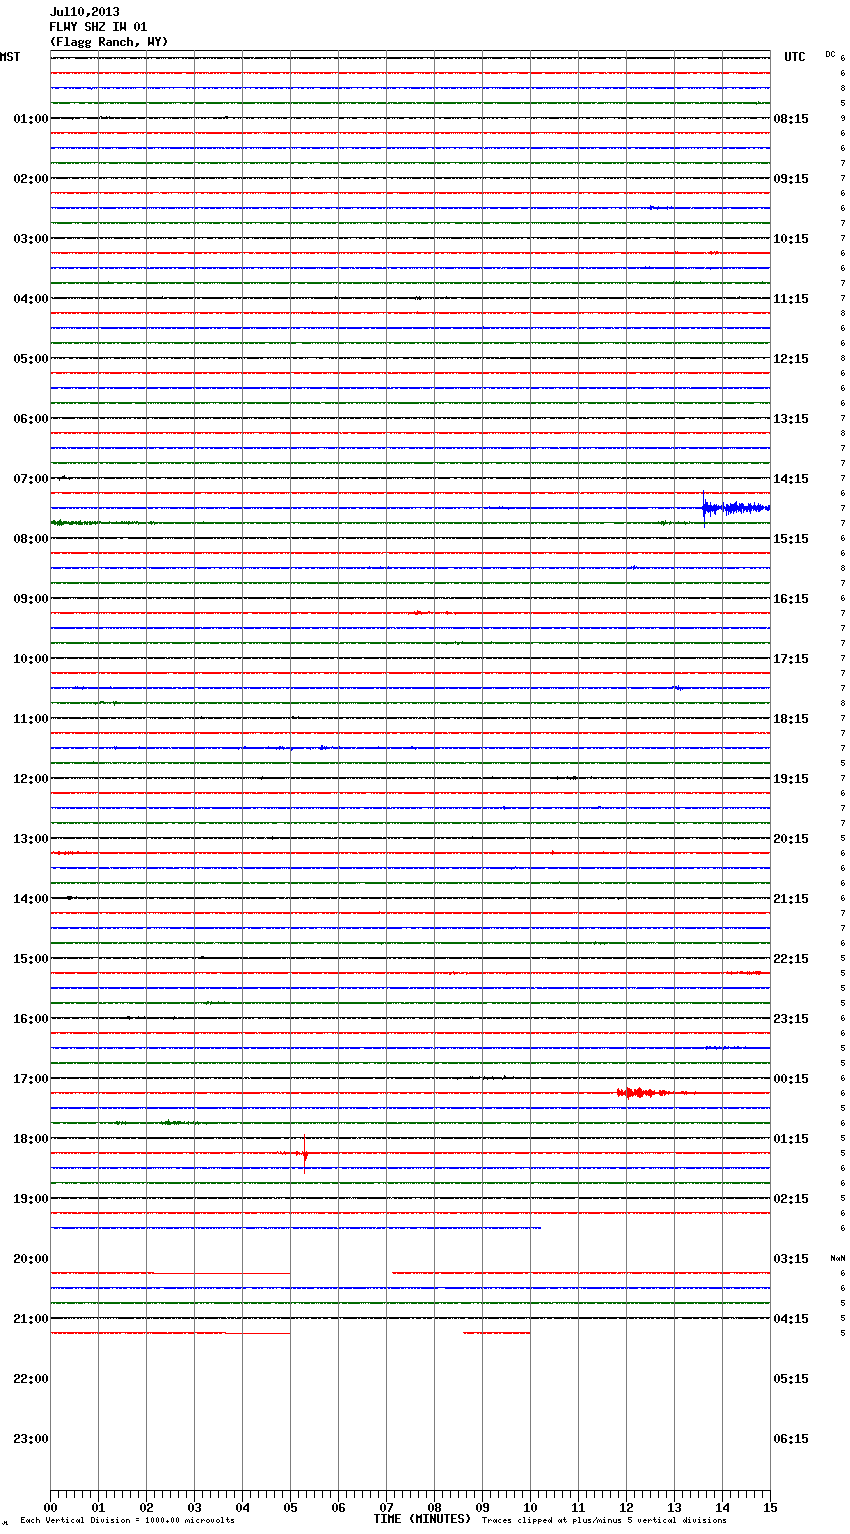Click the "03:00" MST time label
Image resolution: width=850 pixels, height=1534 pixels.
click(31, 239)
